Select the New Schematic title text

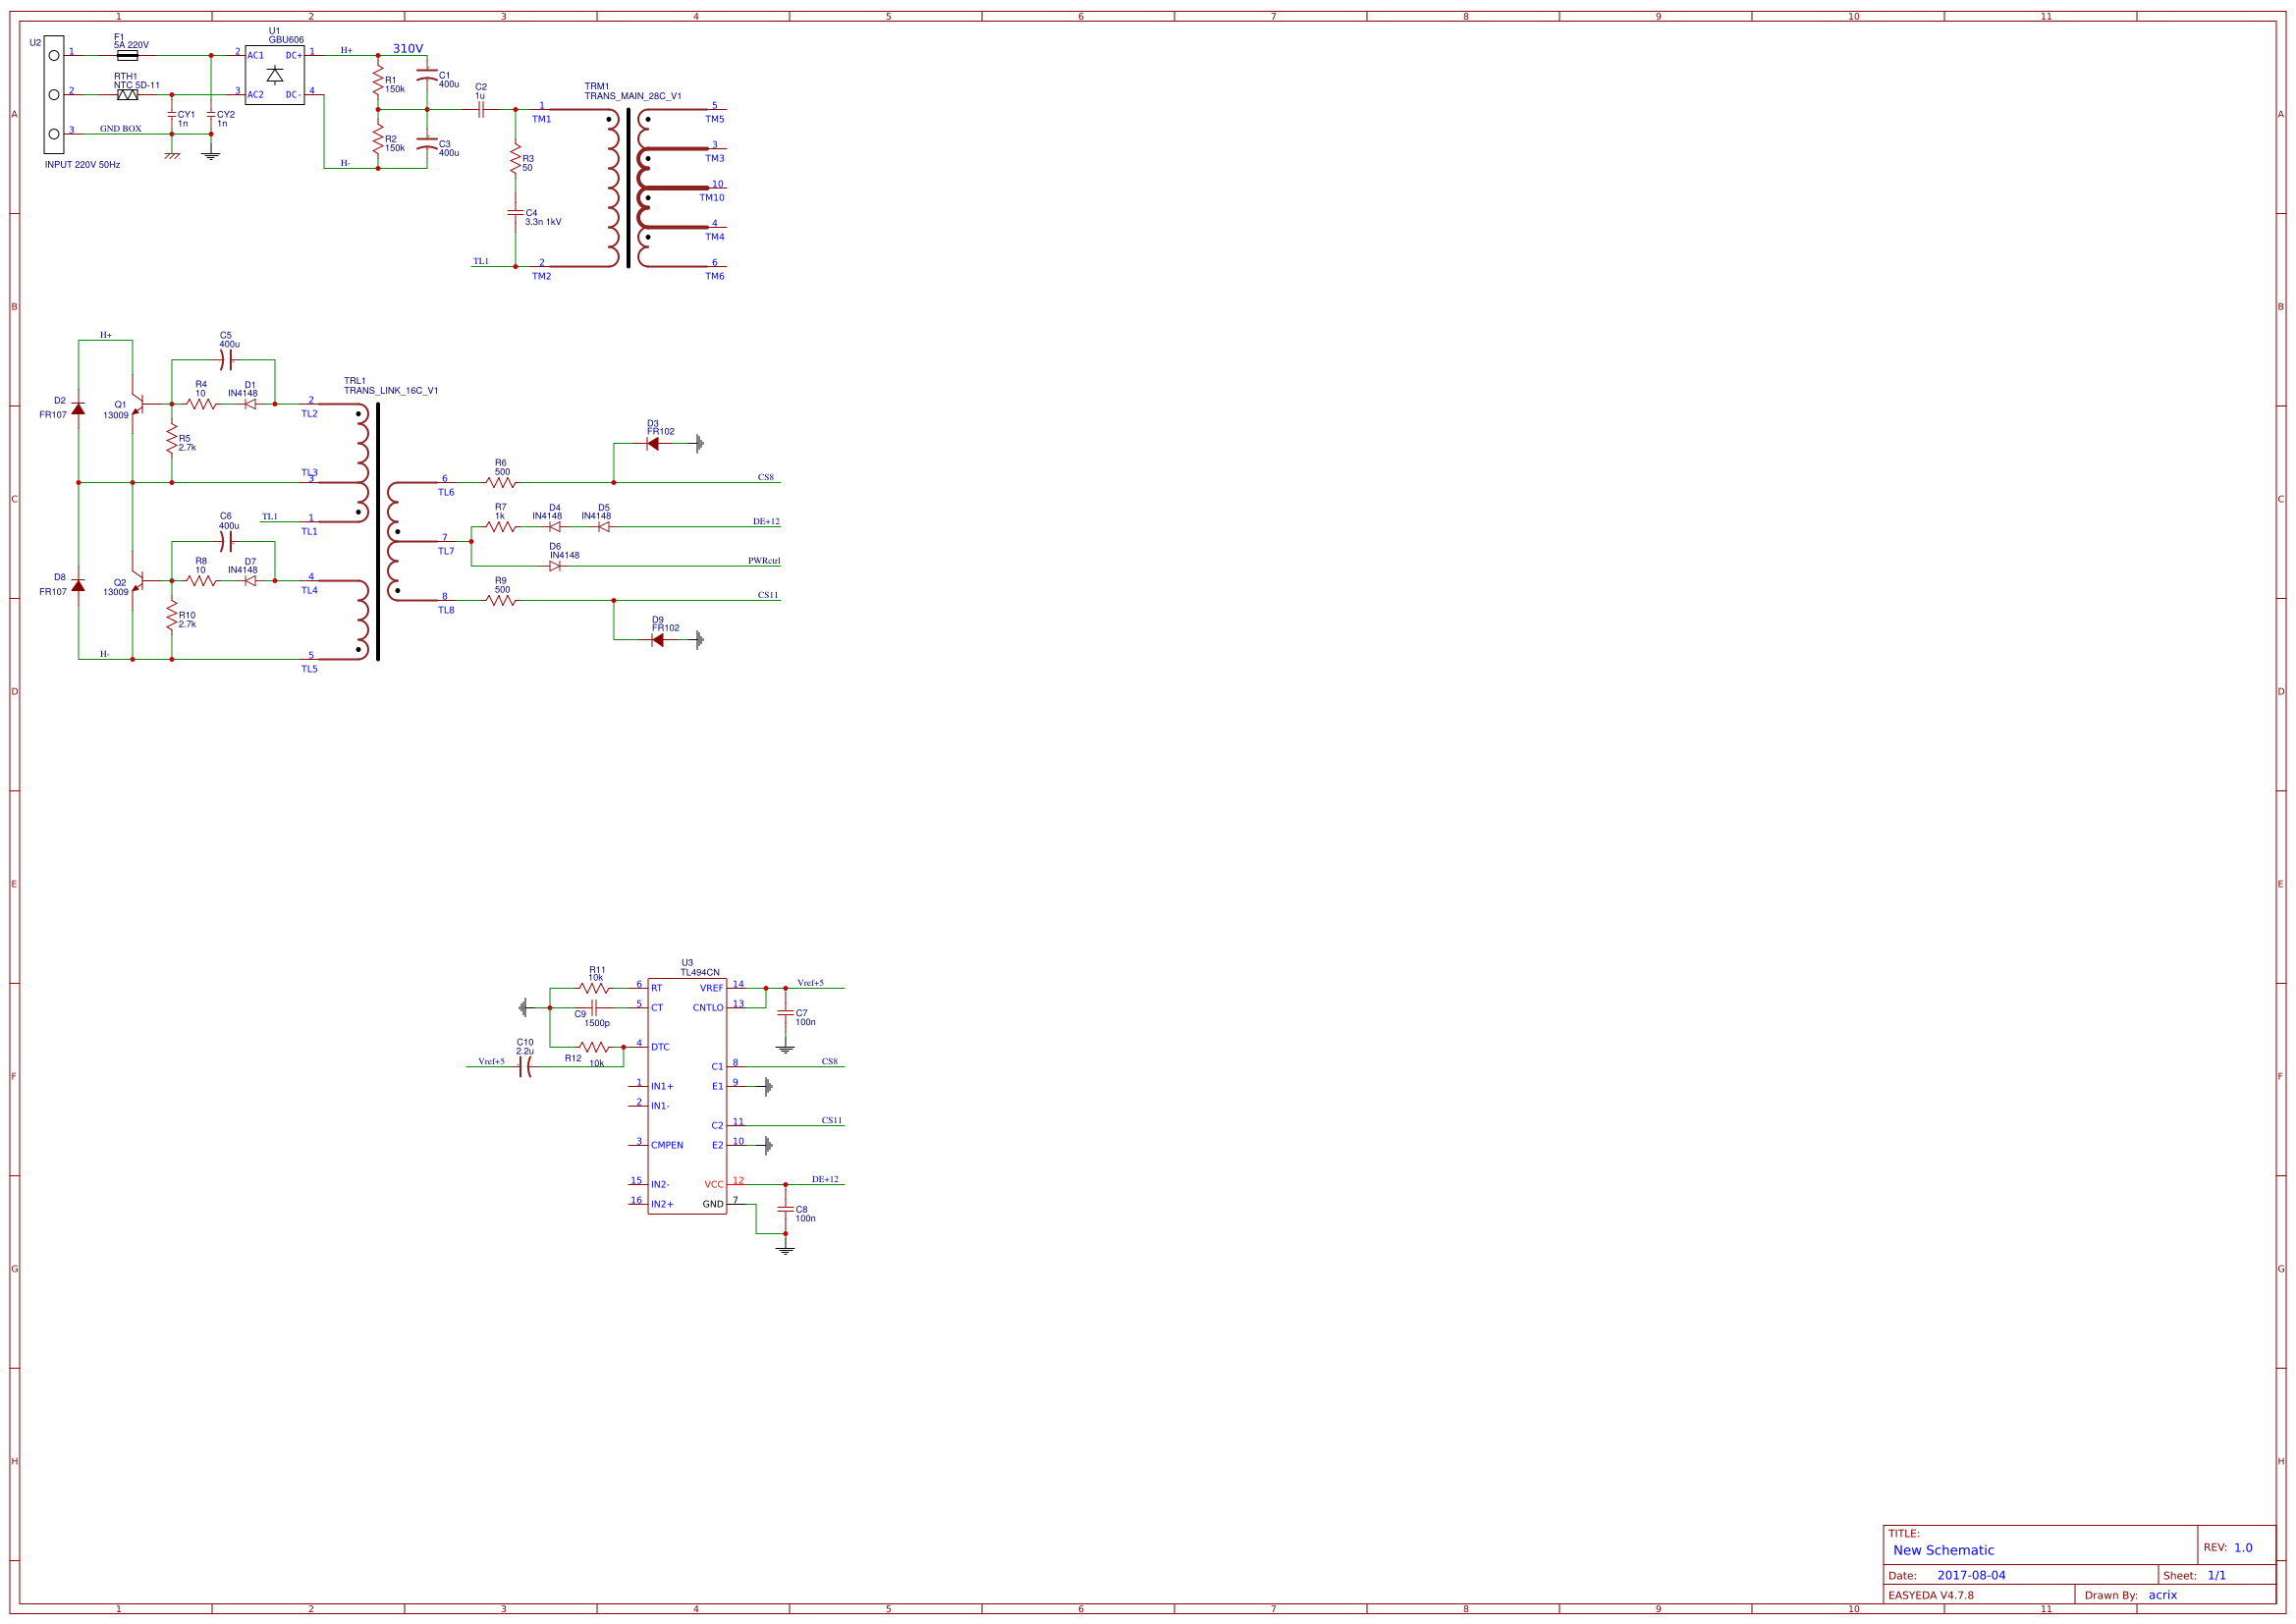(x=1943, y=1550)
